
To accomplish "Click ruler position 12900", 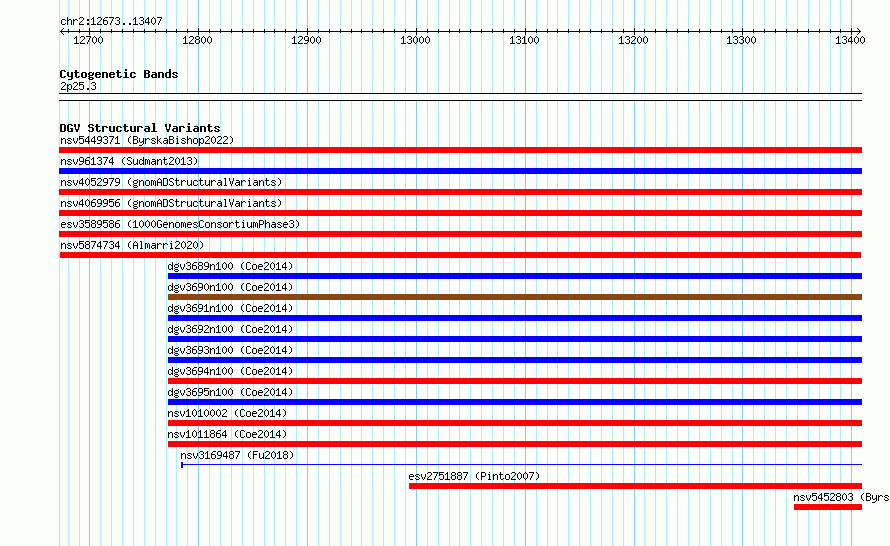I will (306, 40).
